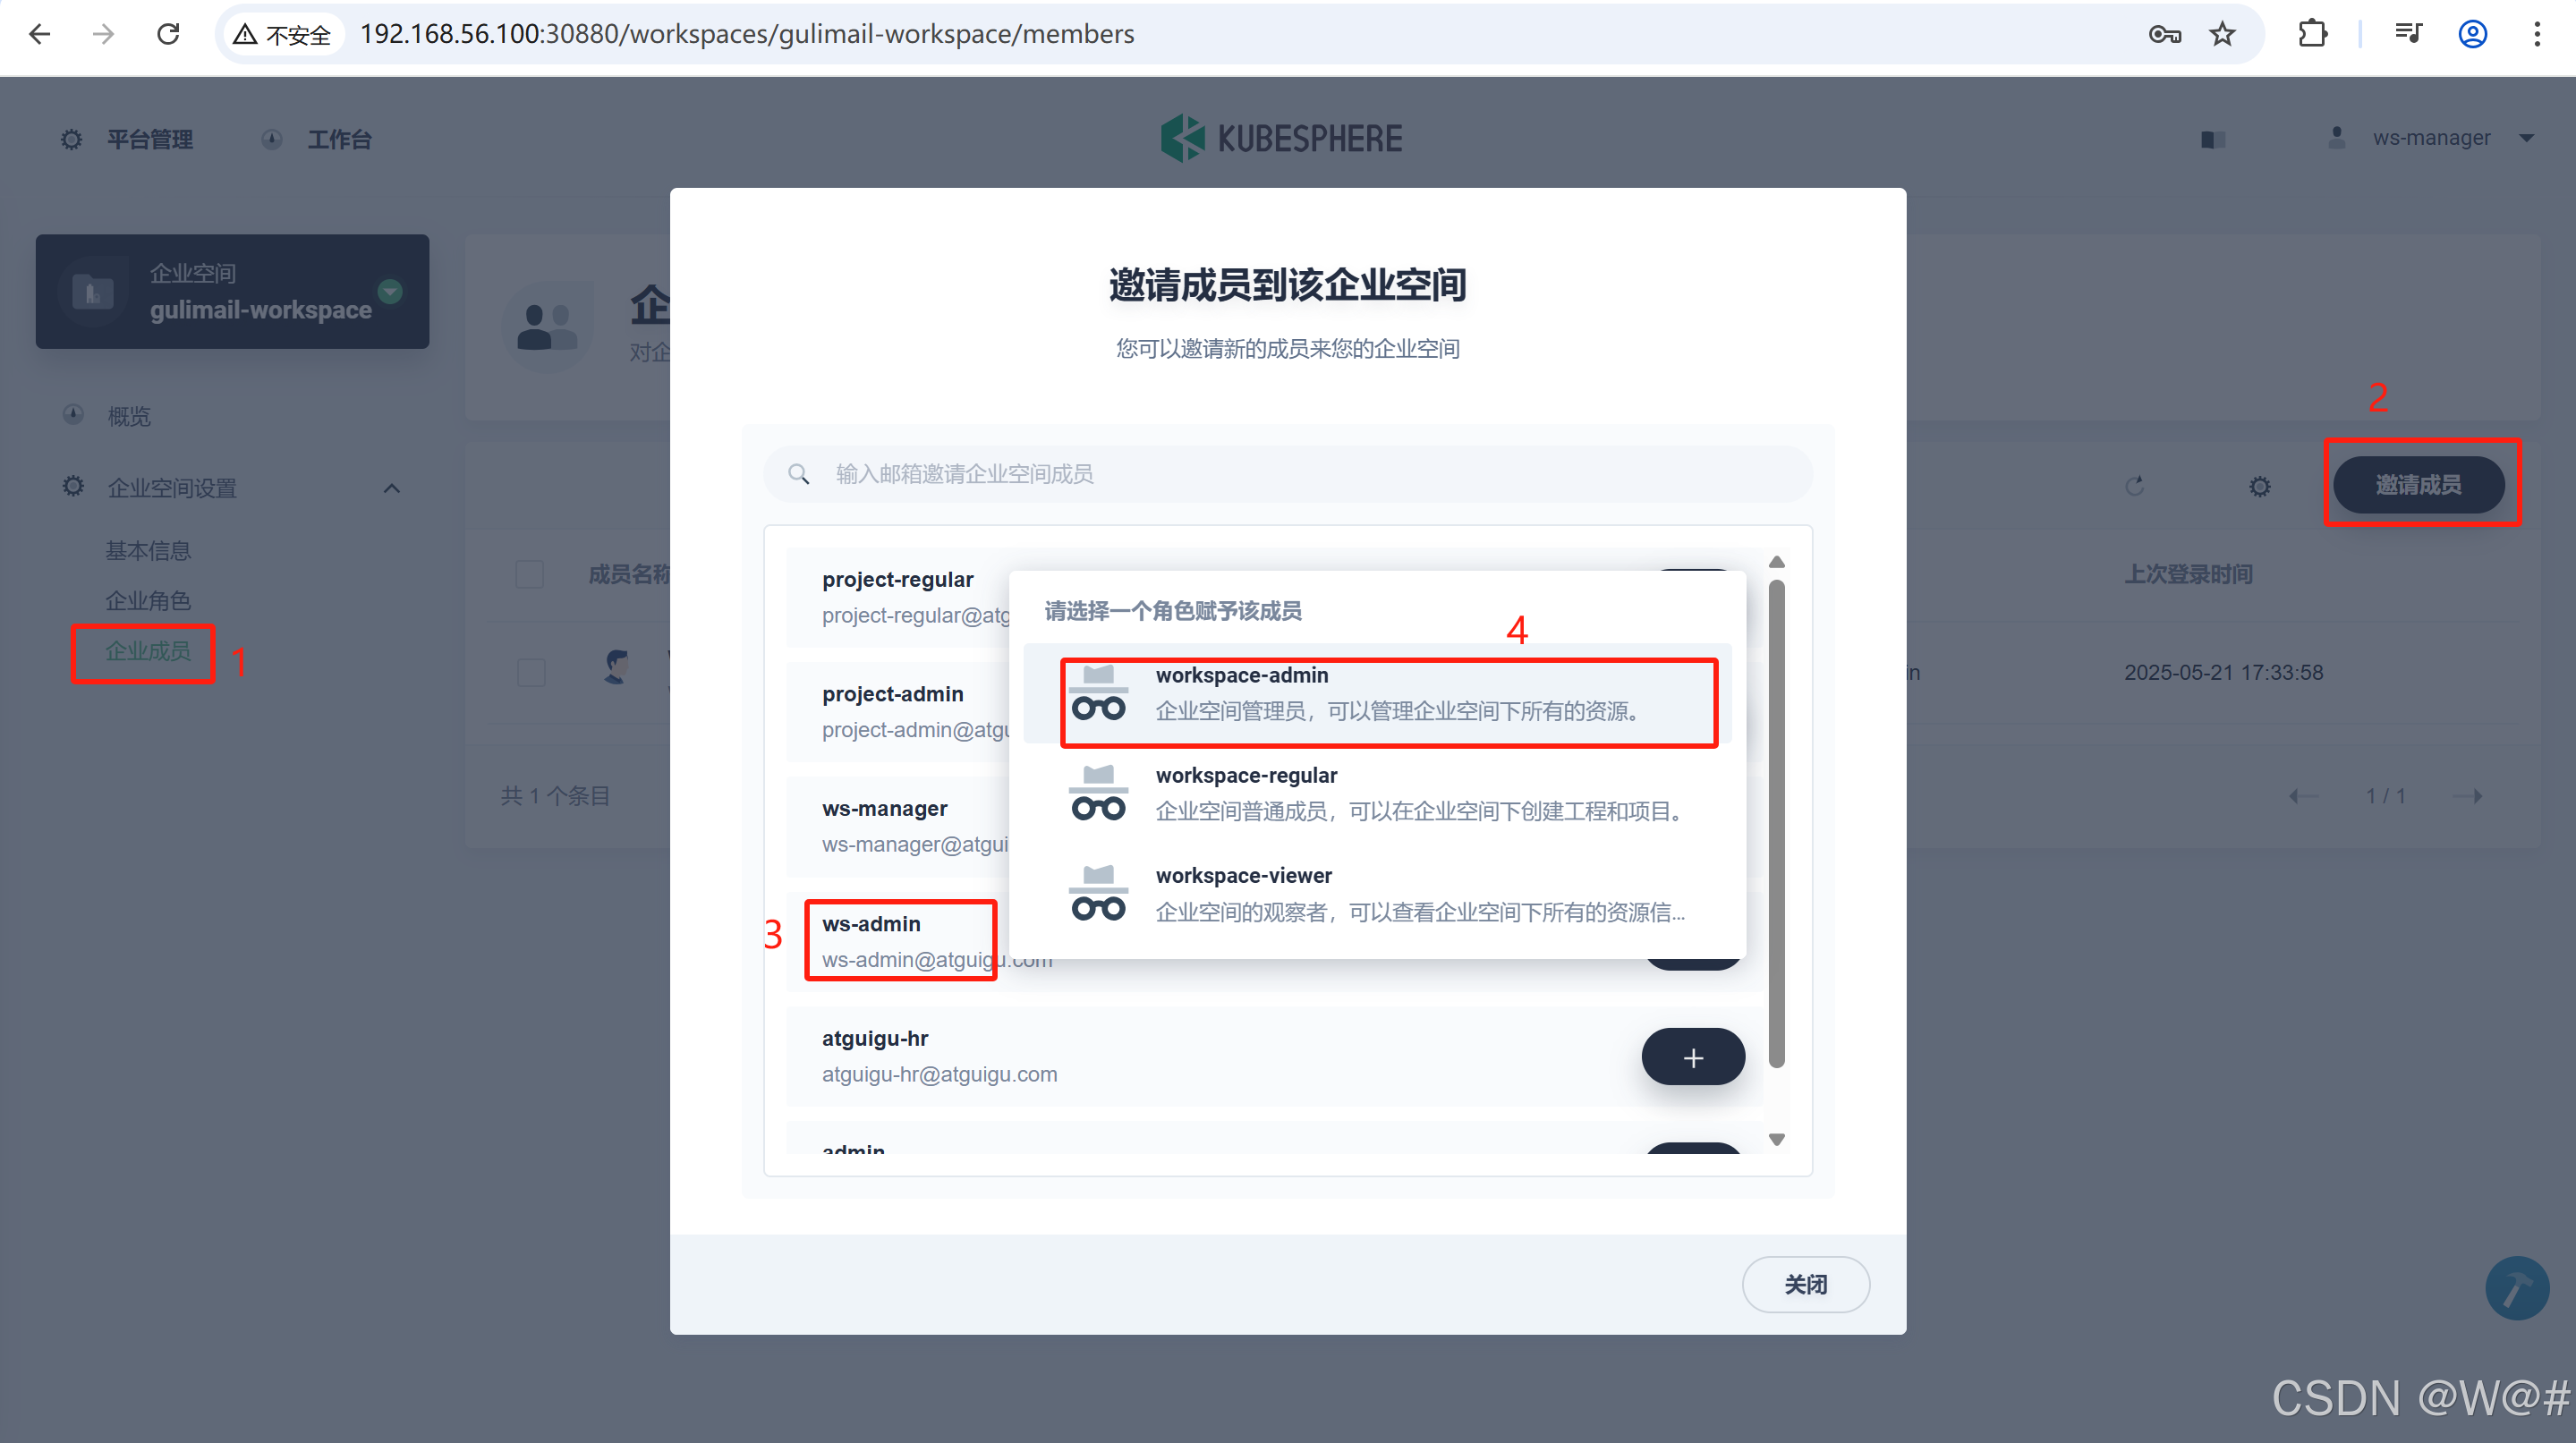Bookmark this page with the star

click(2222, 35)
